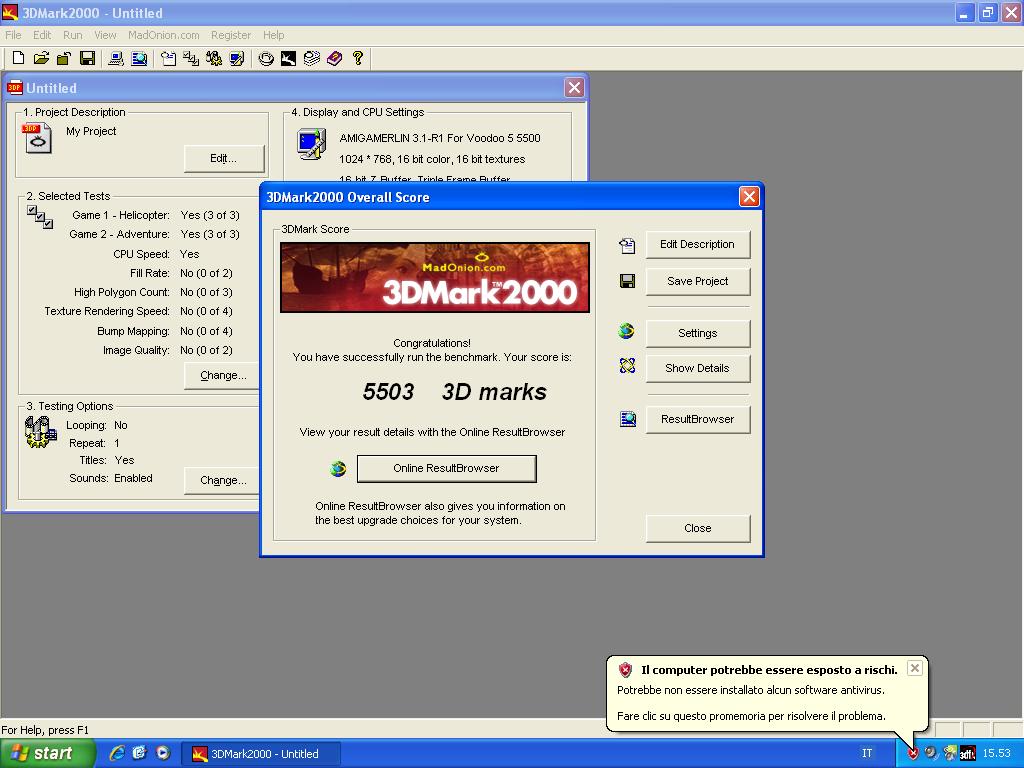
Task: Click the 3dfx tray icon
Action: tap(967, 754)
